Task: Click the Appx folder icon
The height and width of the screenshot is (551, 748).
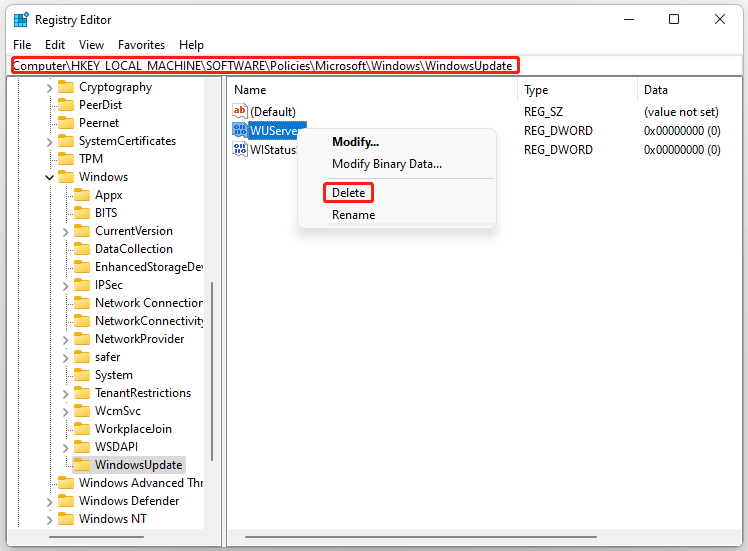Action: [82, 195]
